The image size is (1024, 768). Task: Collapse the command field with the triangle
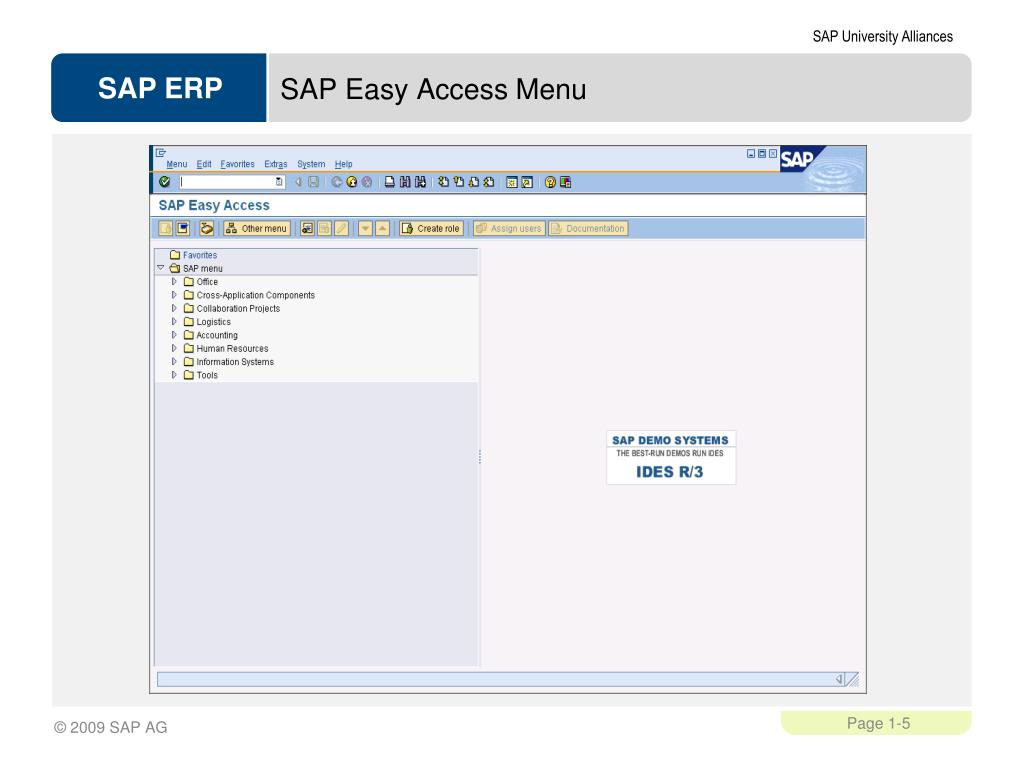point(298,182)
